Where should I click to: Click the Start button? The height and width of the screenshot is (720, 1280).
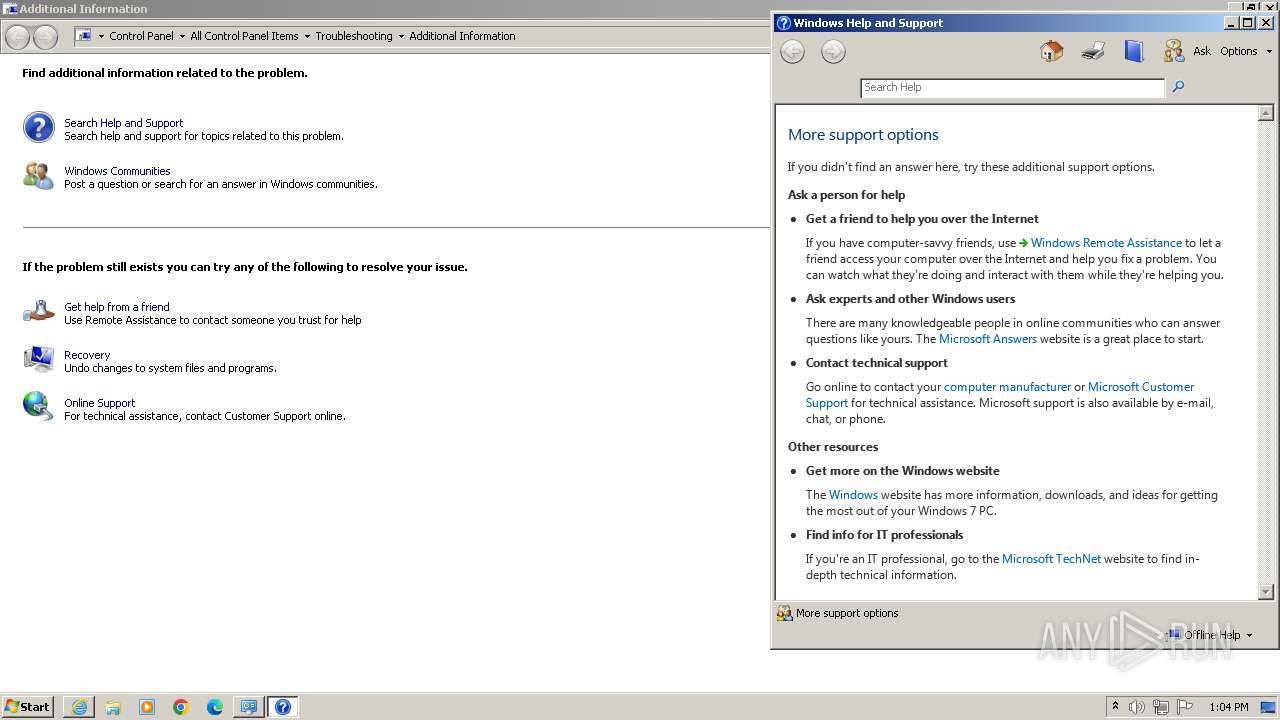coord(27,707)
